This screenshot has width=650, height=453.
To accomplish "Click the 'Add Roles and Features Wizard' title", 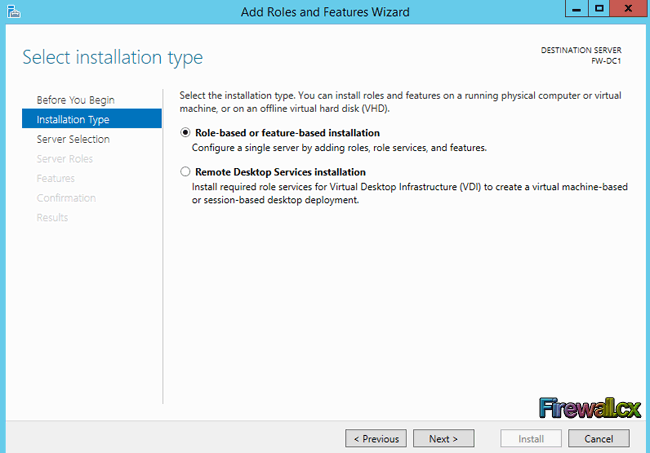I will pos(325,12).
